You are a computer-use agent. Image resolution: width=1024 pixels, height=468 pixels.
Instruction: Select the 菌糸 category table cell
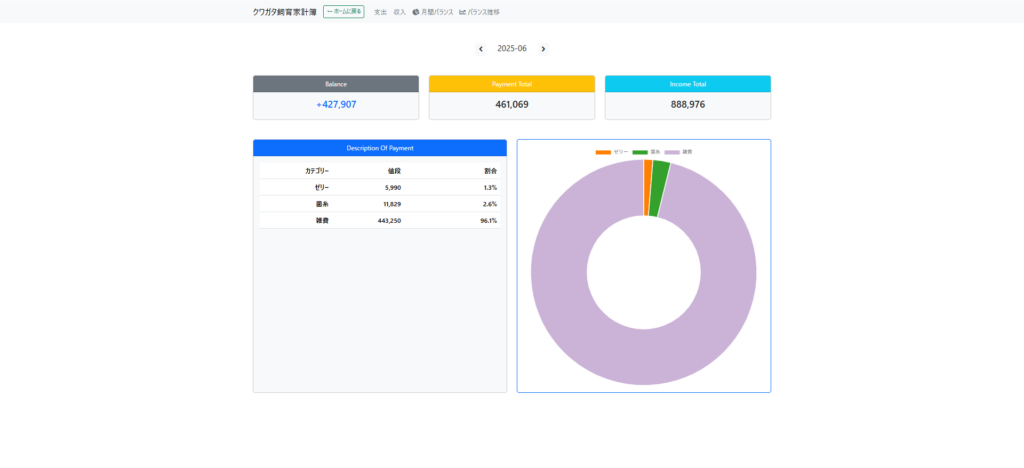pos(295,204)
